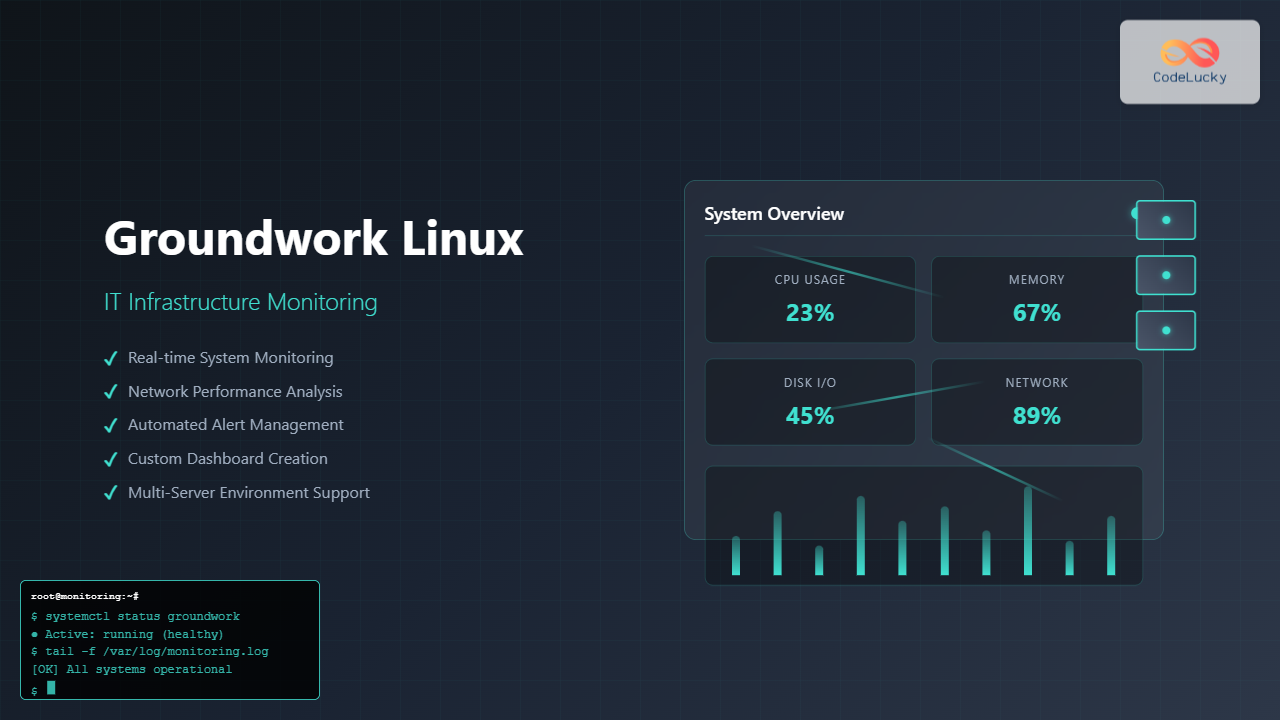Click the blinking cursor at the terminal prompt
The width and height of the screenshot is (1280, 720).
coord(50,688)
